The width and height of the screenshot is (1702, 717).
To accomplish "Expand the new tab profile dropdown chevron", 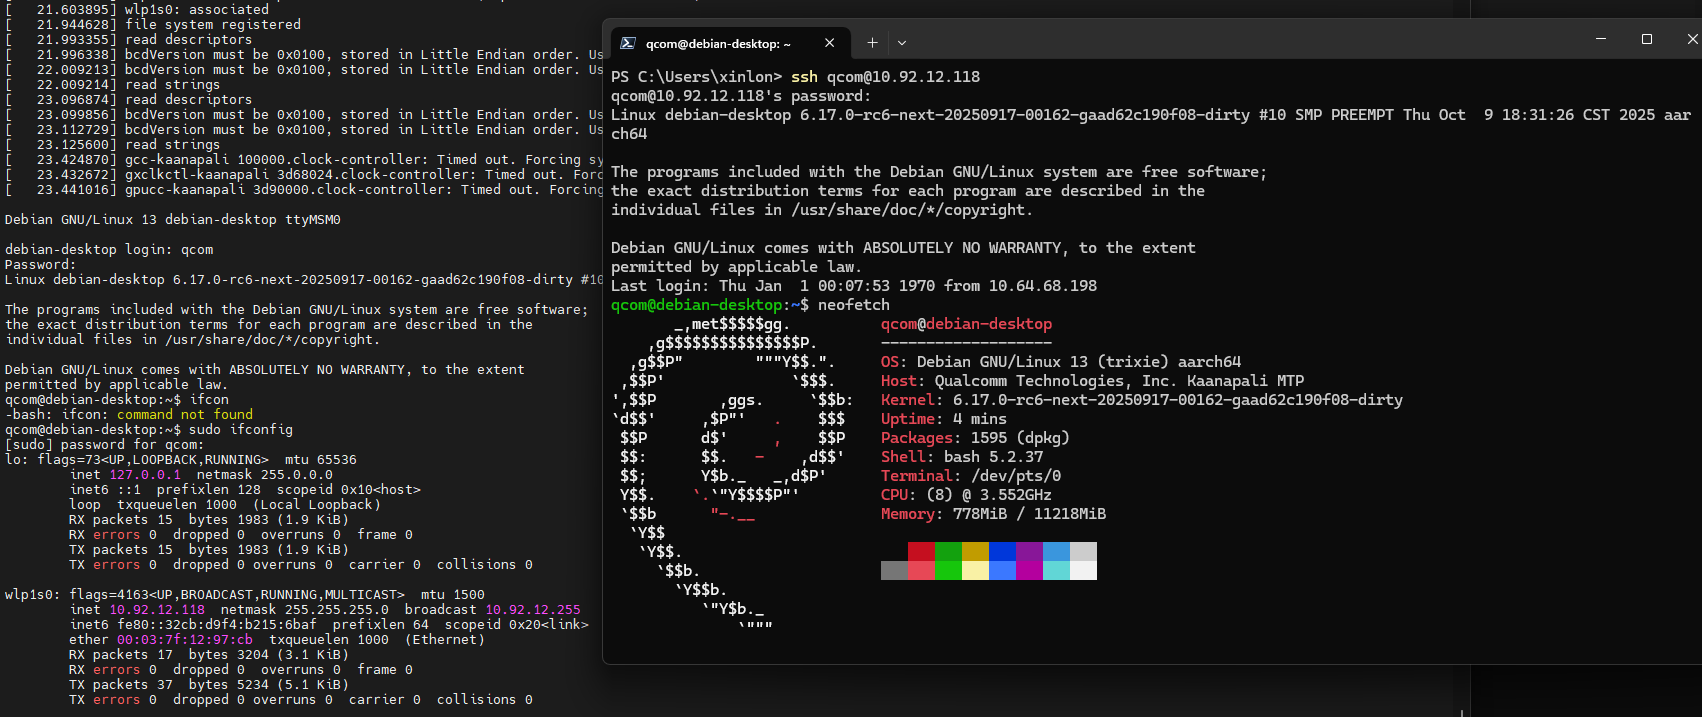I will (902, 43).
